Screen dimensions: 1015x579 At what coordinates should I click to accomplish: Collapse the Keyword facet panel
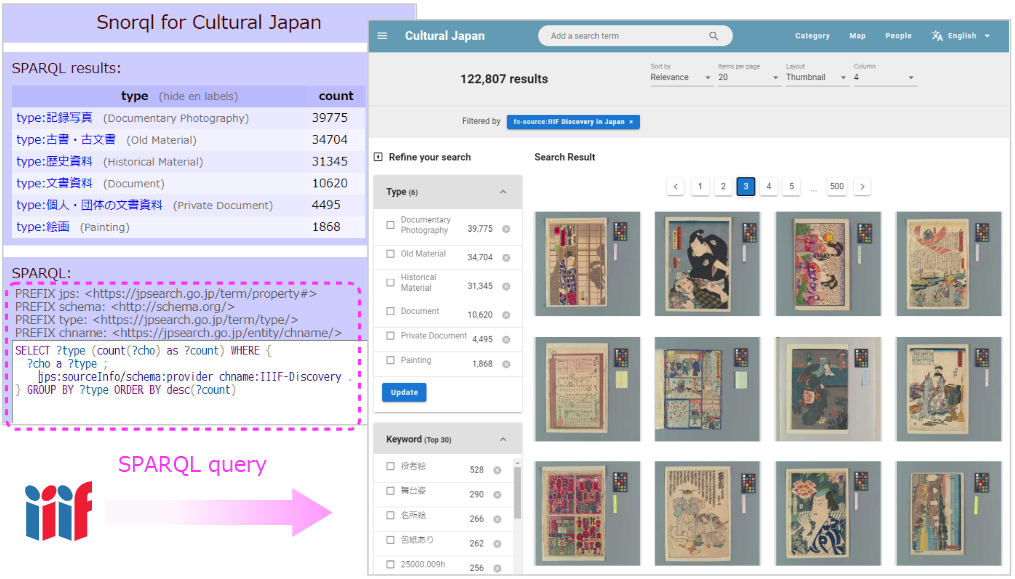[503, 439]
